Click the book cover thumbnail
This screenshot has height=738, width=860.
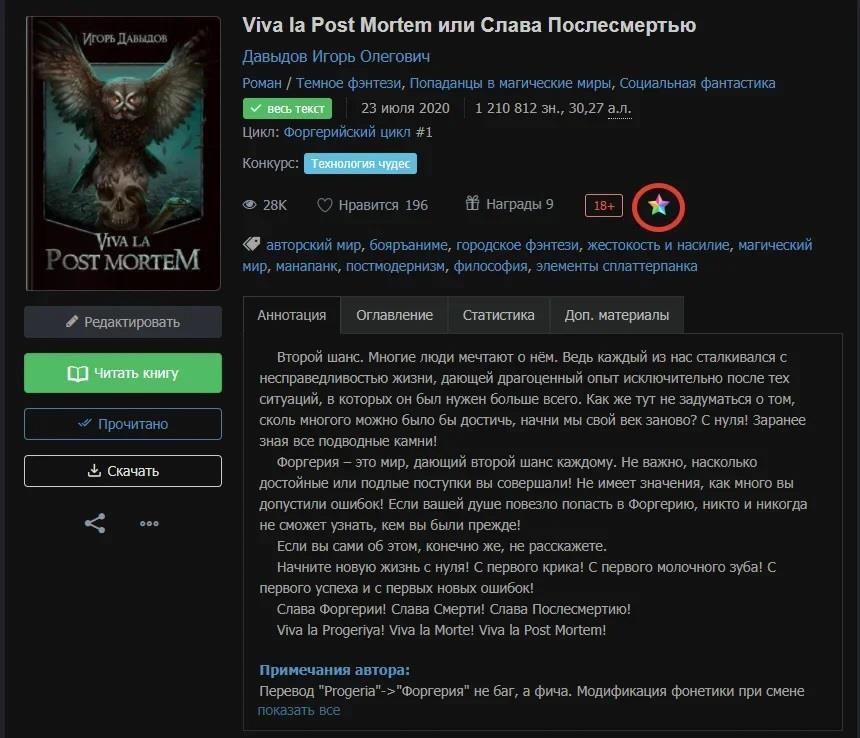pos(123,153)
